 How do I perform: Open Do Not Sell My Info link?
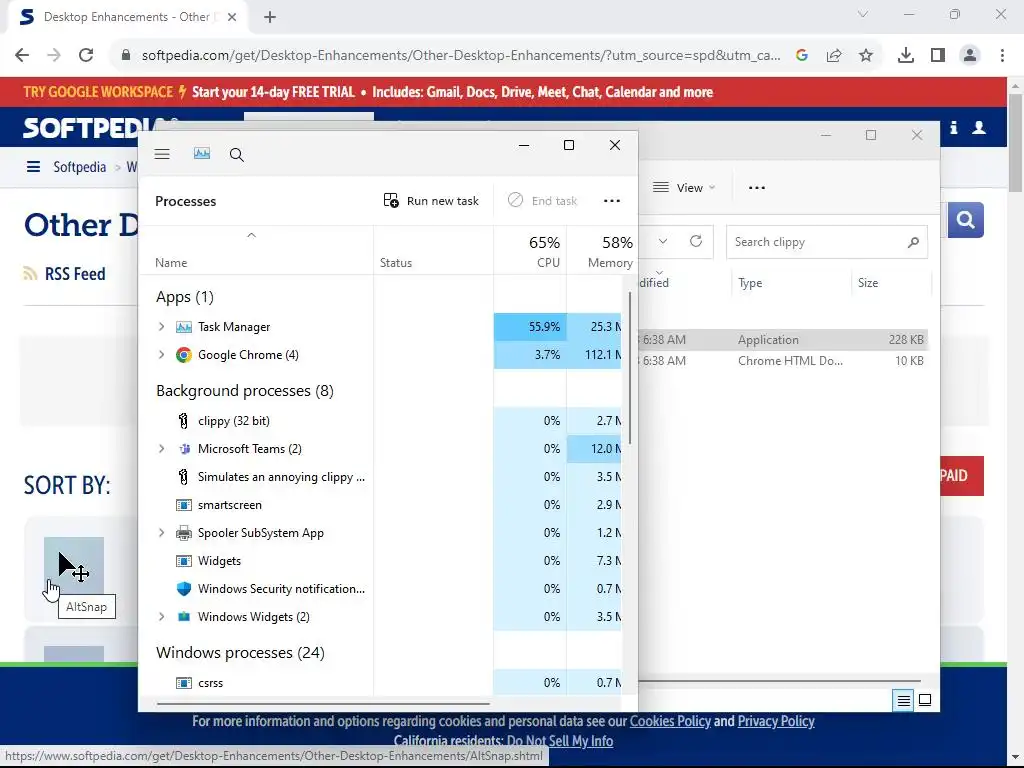point(560,741)
